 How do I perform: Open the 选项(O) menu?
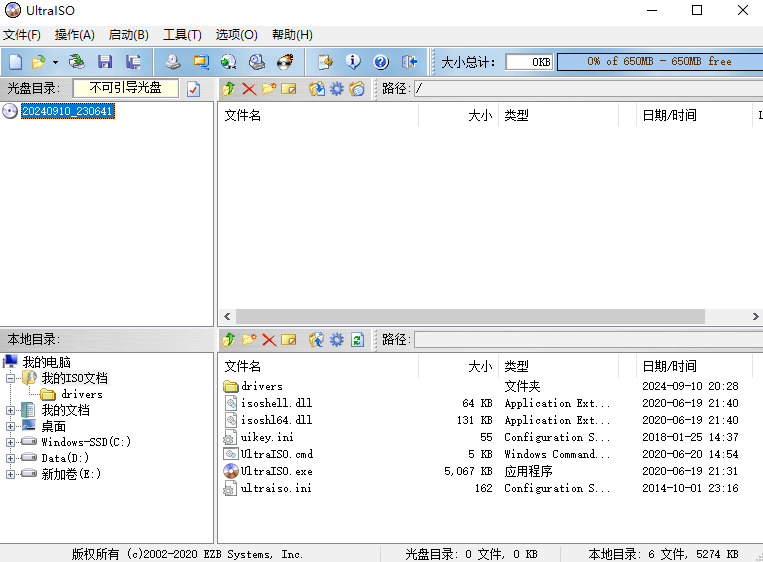(236, 35)
